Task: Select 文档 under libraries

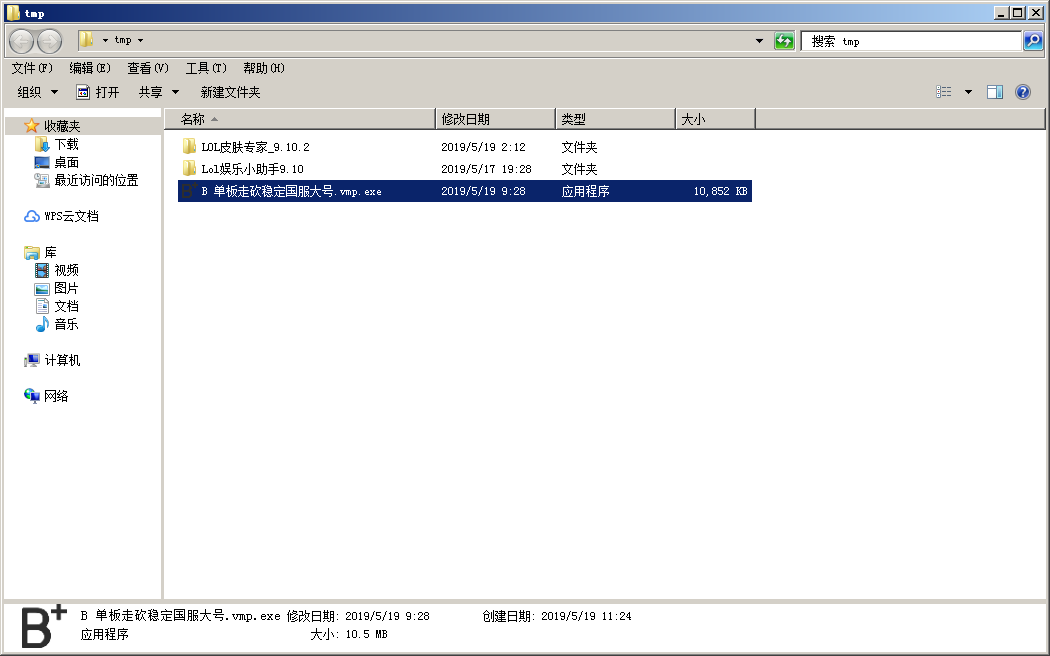Action: click(66, 306)
